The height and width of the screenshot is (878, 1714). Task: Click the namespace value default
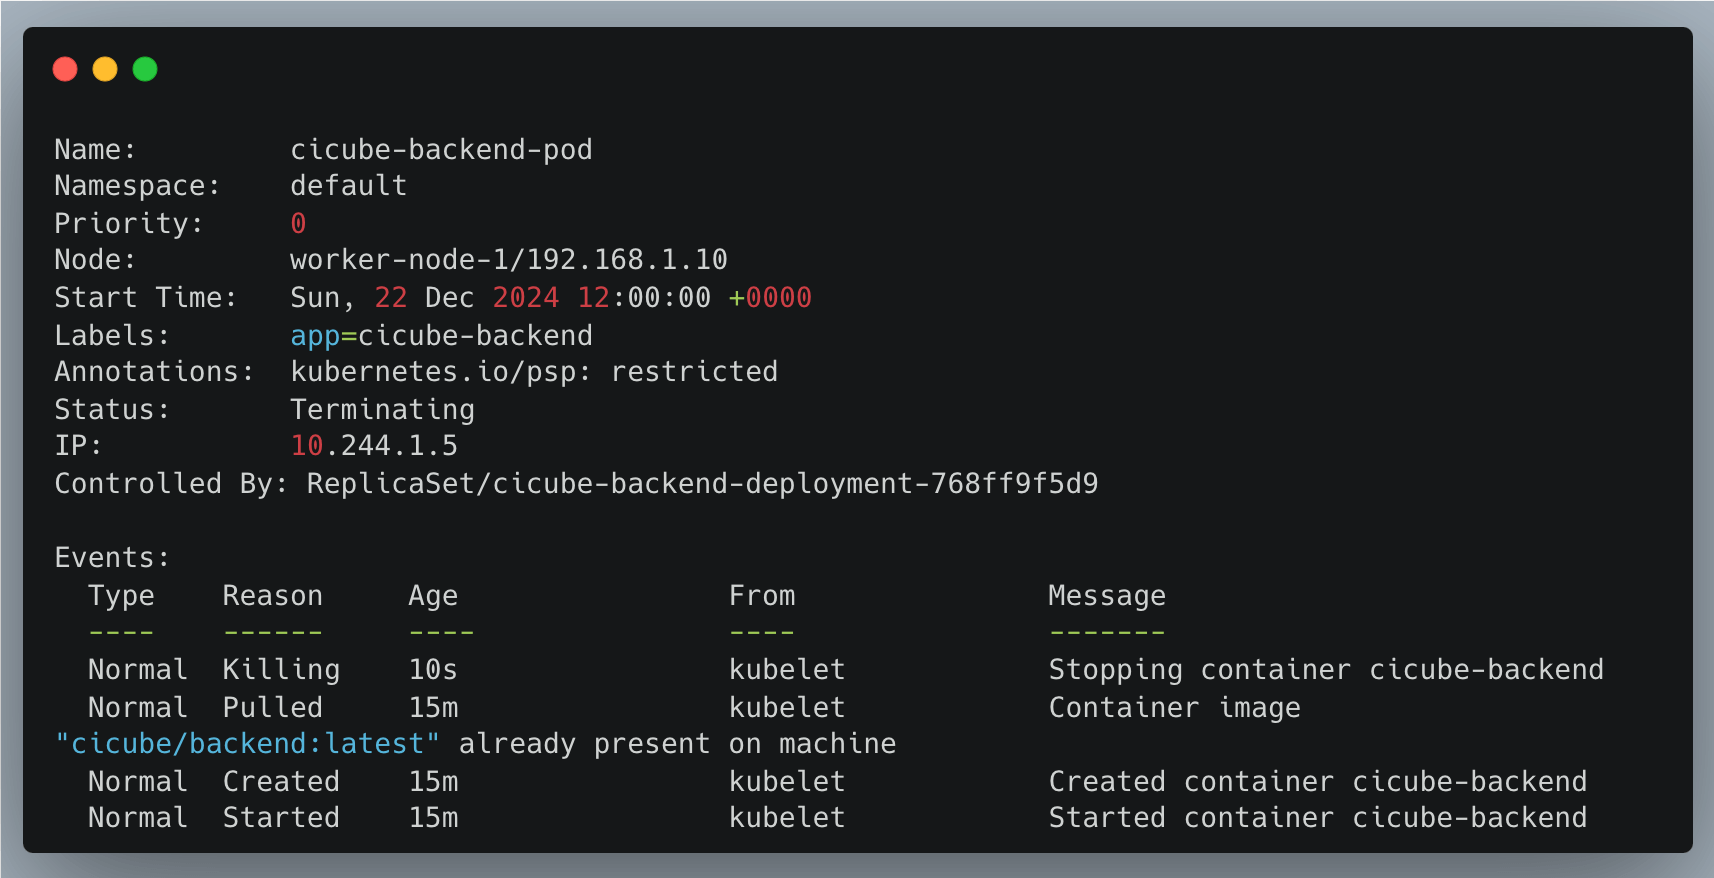point(348,186)
